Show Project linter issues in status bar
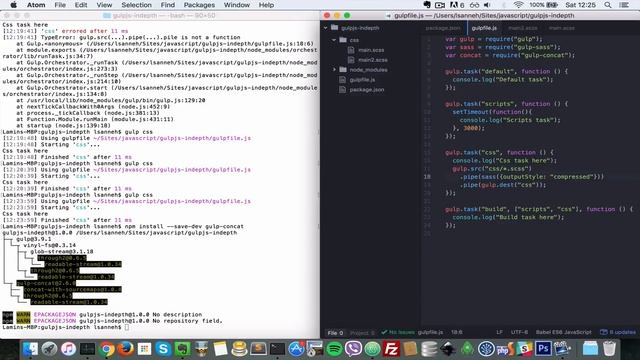The height and width of the screenshot is (360, 640). 362,333
